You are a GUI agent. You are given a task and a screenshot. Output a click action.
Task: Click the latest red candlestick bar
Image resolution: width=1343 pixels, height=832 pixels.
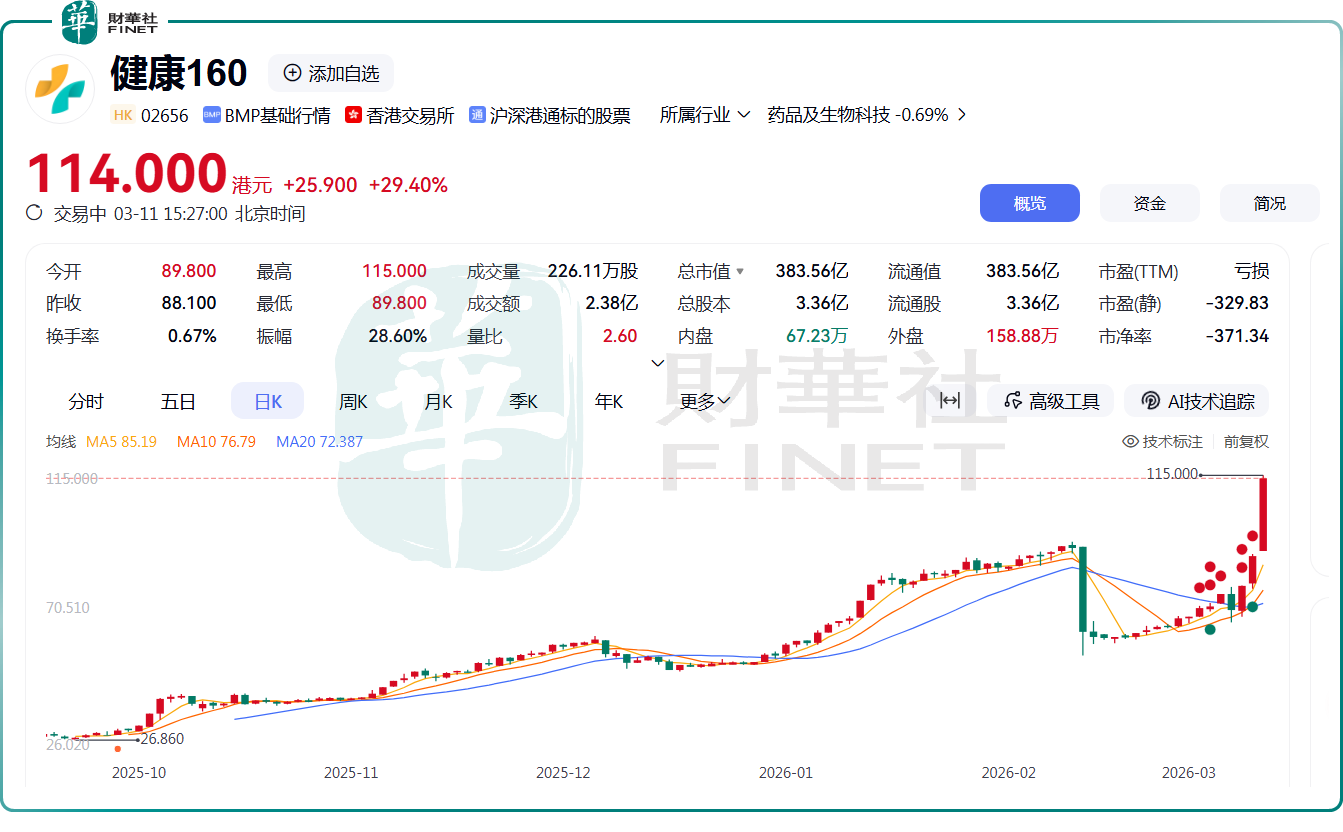point(1264,514)
